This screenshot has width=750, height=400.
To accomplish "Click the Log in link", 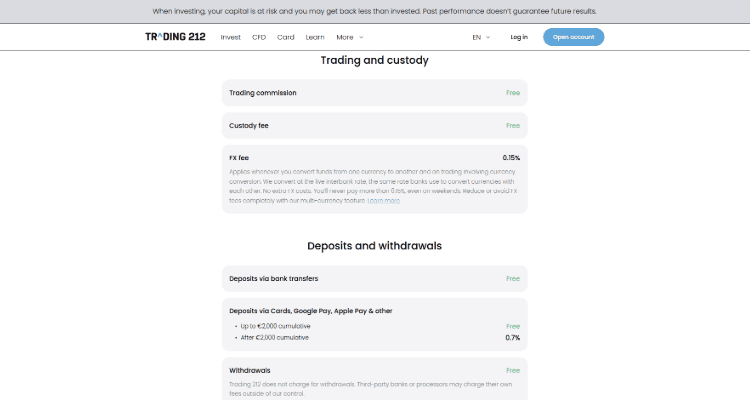I will click(519, 37).
